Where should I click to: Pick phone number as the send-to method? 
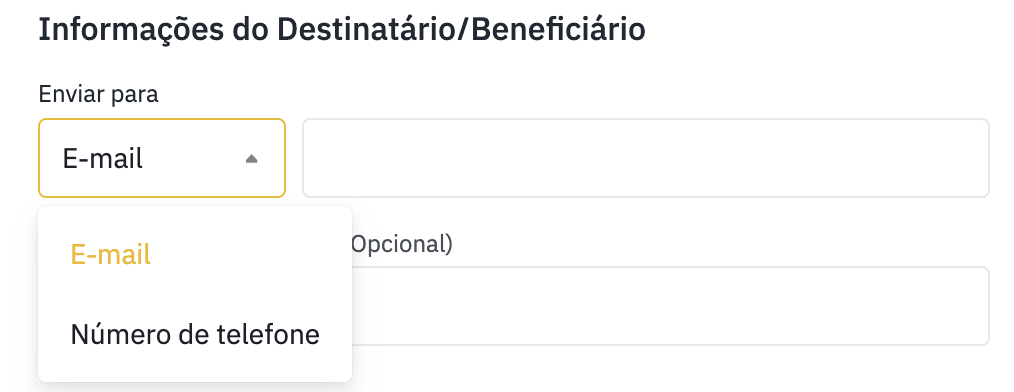pyautogui.click(x=195, y=334)
